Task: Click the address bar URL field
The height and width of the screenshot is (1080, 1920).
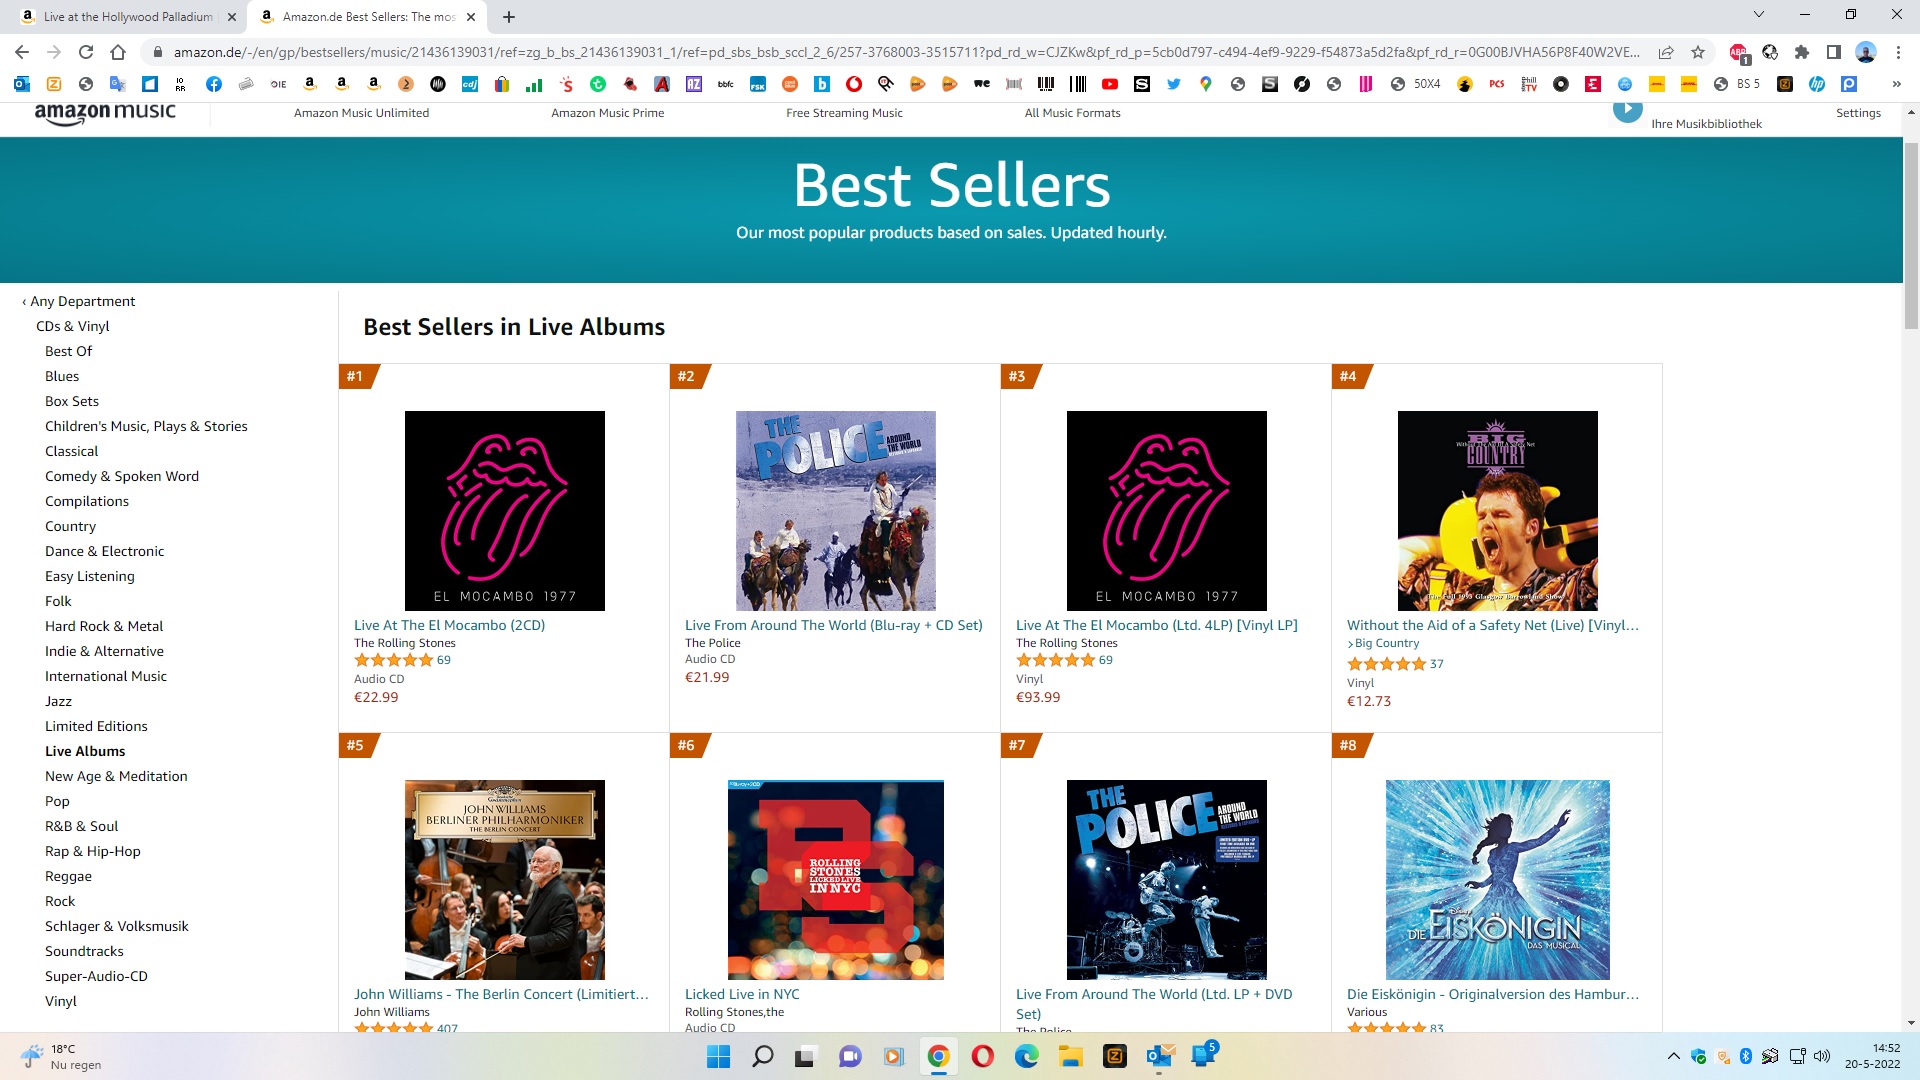Action: pos(905,52)
